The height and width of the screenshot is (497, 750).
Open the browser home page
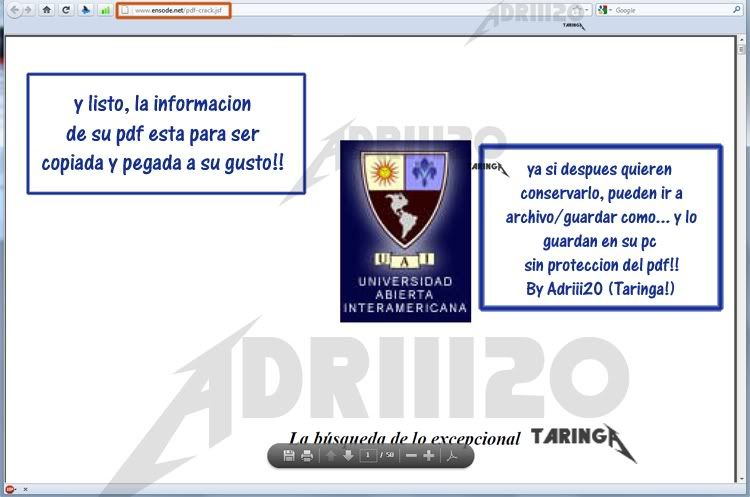coord(46,10)
